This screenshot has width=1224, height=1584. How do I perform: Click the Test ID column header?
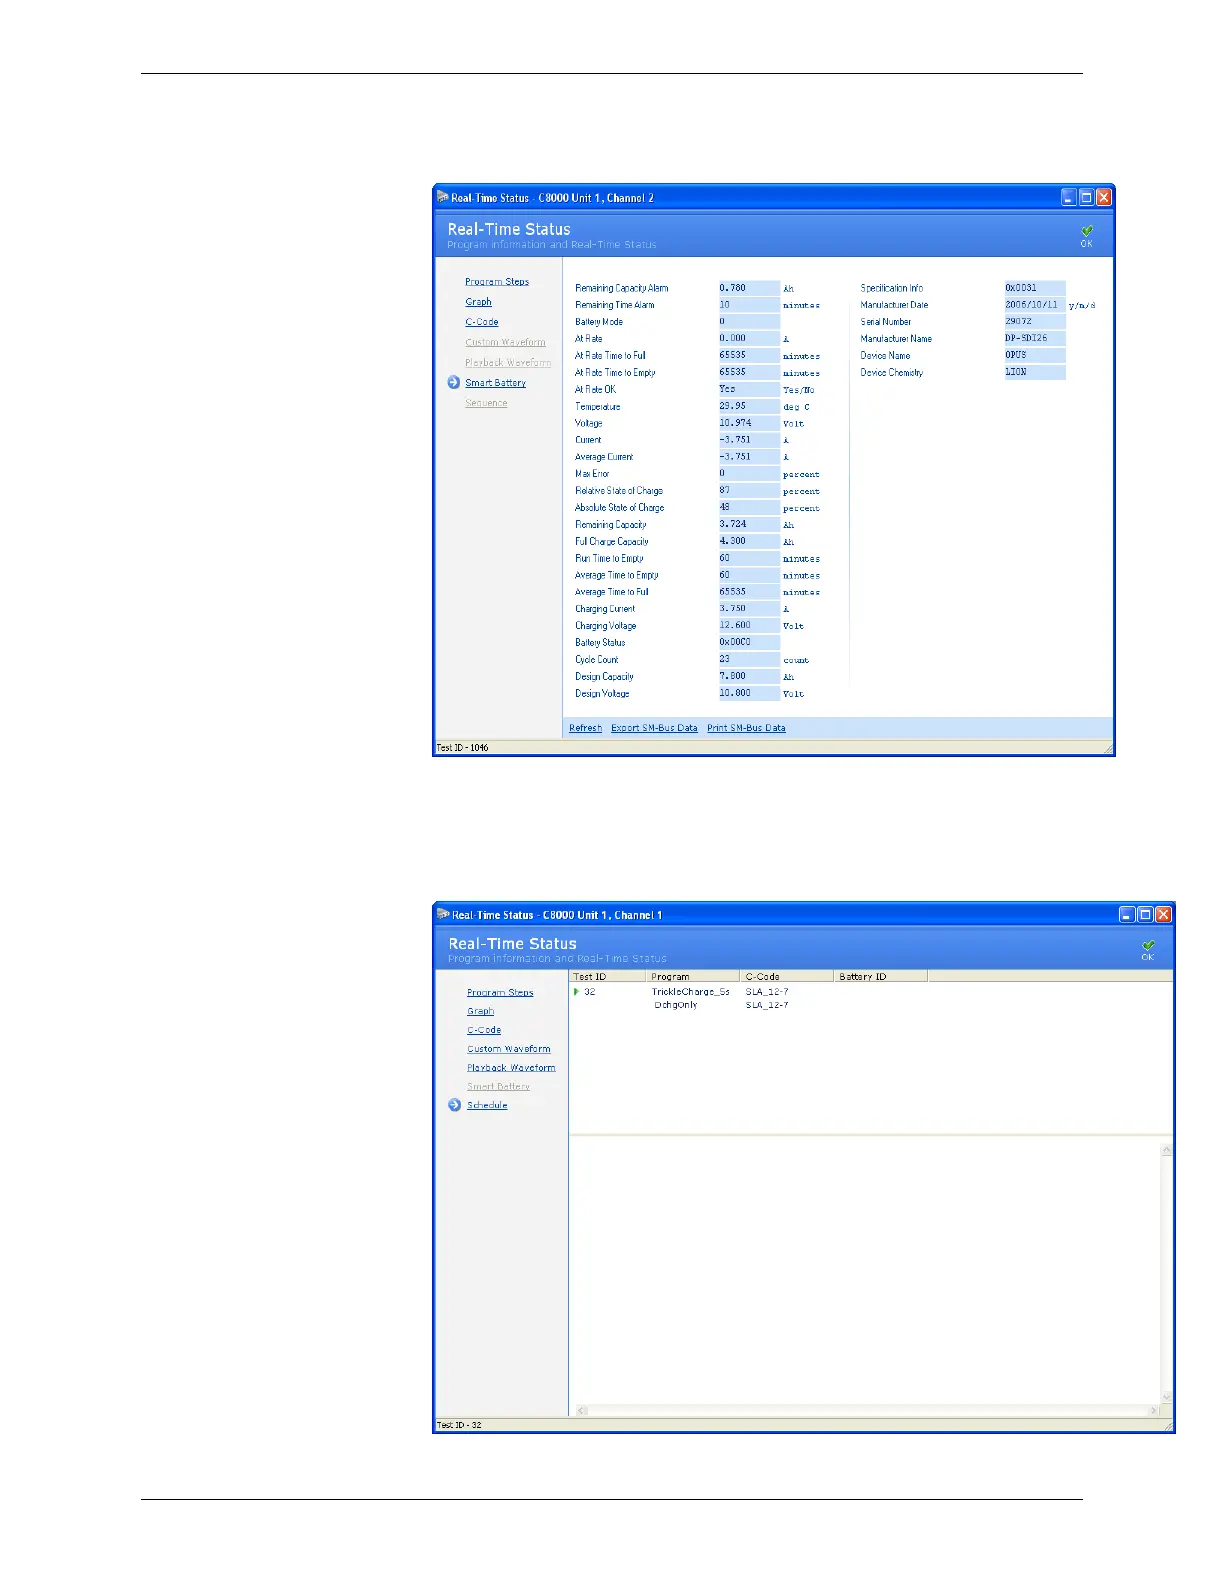[607, 976]
